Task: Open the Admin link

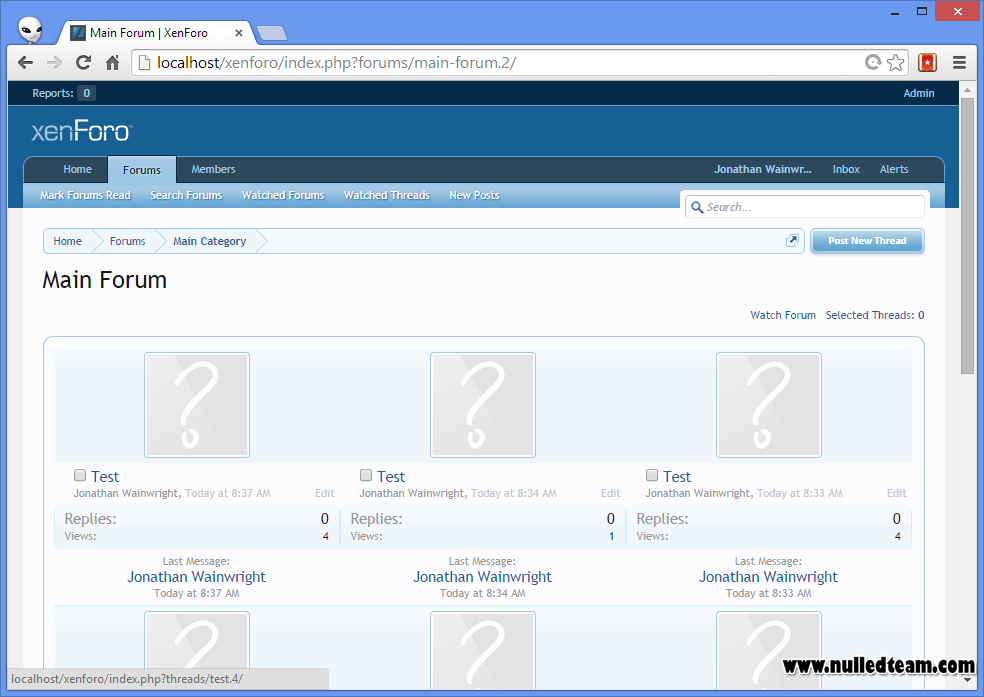Action: click(919, 93)
